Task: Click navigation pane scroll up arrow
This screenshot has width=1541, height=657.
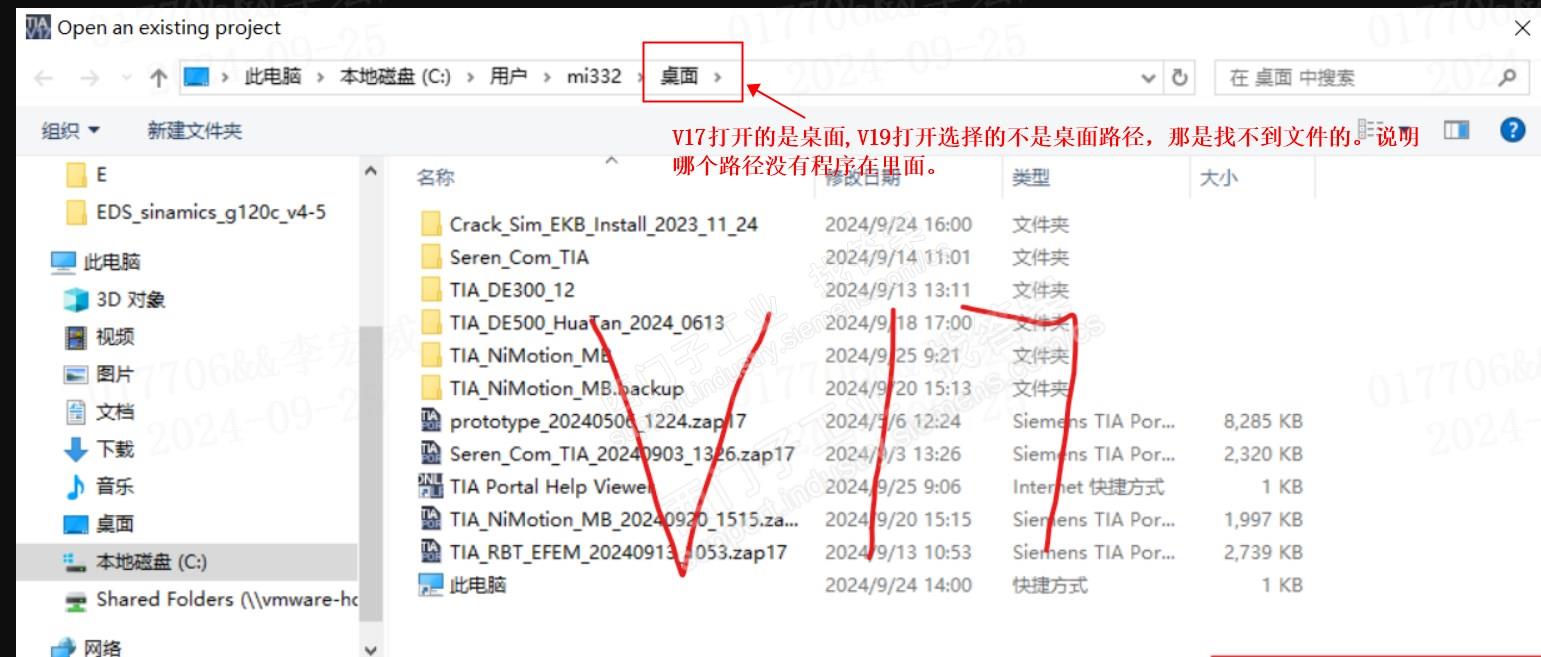Action: (x=371, y=171)
